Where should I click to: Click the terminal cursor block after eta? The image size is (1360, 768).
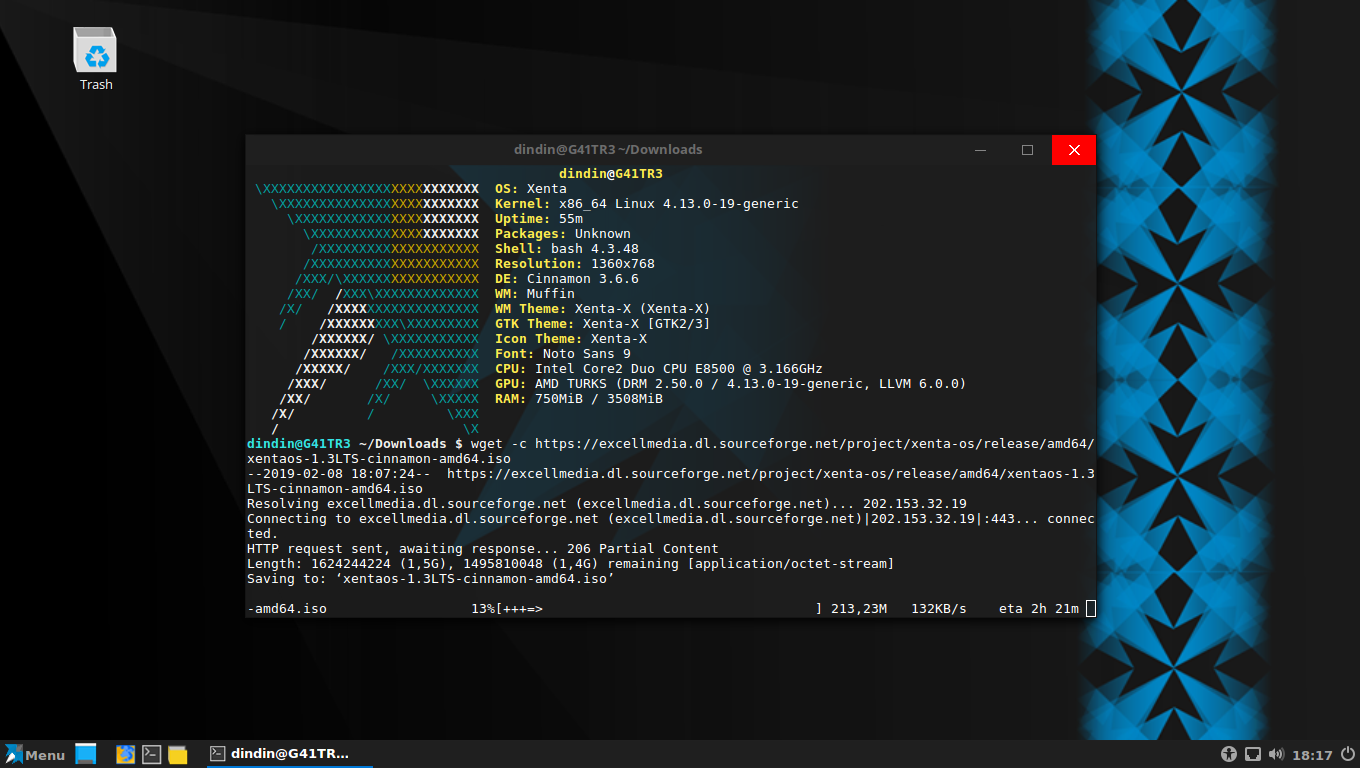(x=1091, y=609)
